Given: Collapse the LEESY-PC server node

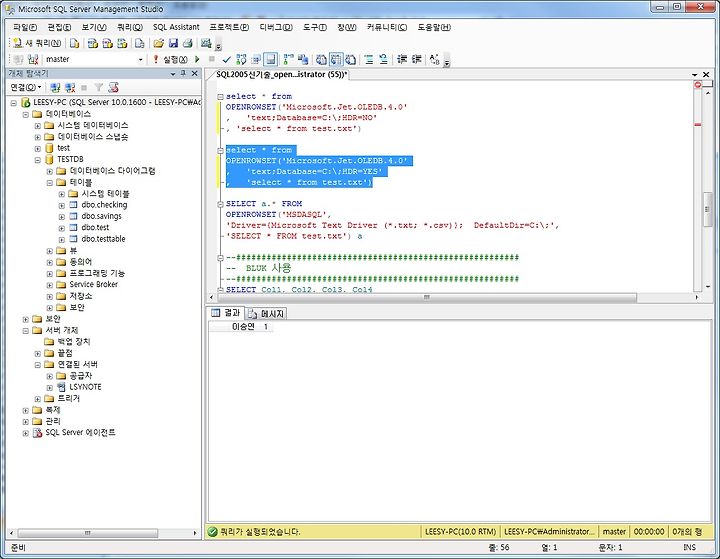Looking at the screenshot, I should [14, 102].
